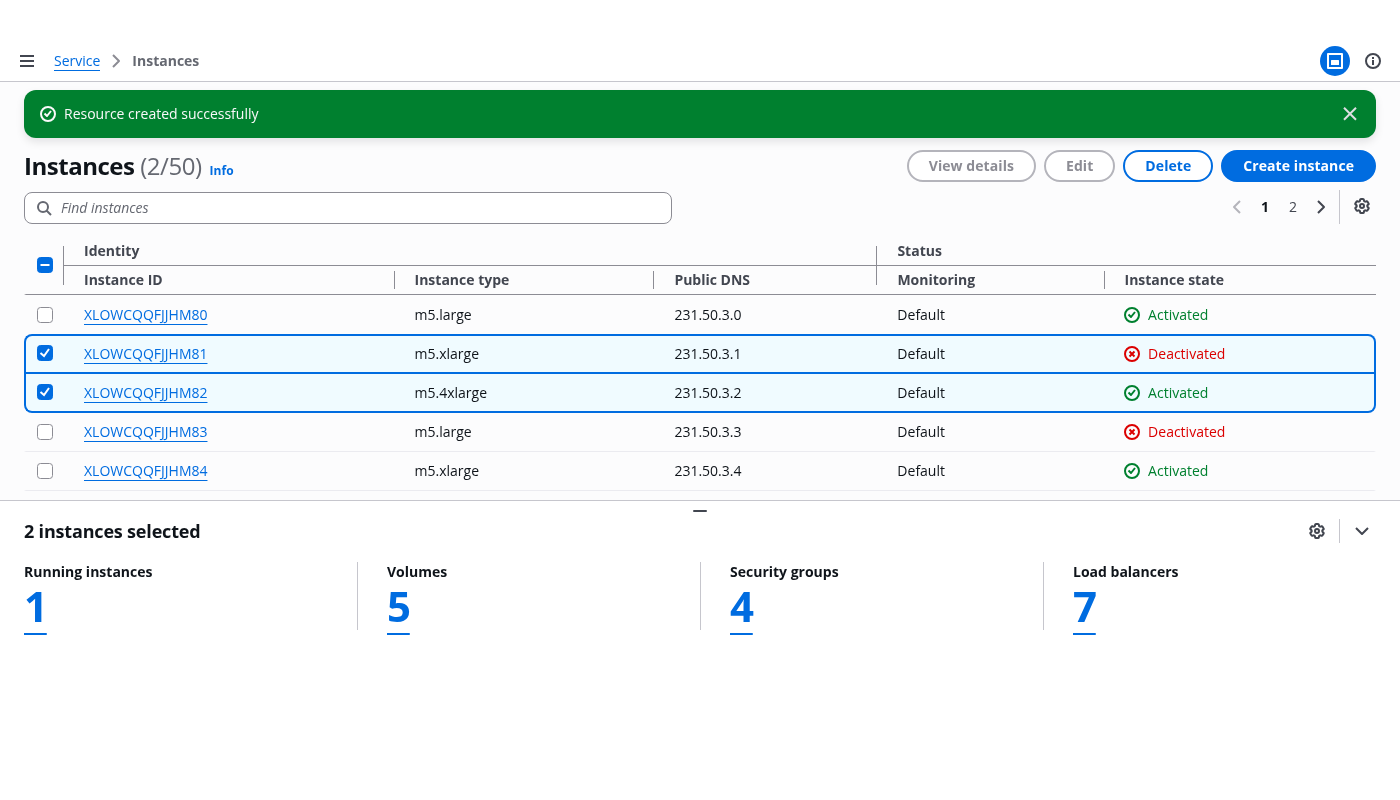Click Deactivated status icon for XLOWCQQFJJHM81

(x=1132, y=354)
